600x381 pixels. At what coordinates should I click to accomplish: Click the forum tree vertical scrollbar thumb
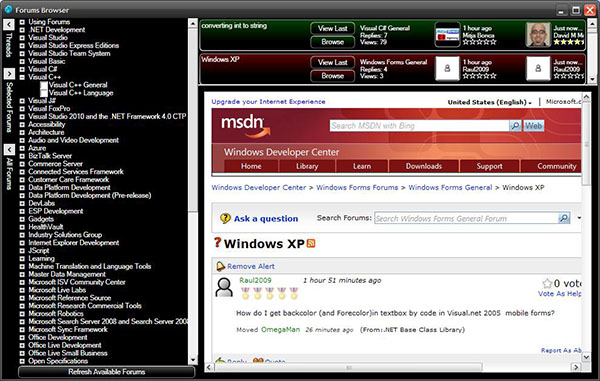pyautogui.click(x=193, y=119)
